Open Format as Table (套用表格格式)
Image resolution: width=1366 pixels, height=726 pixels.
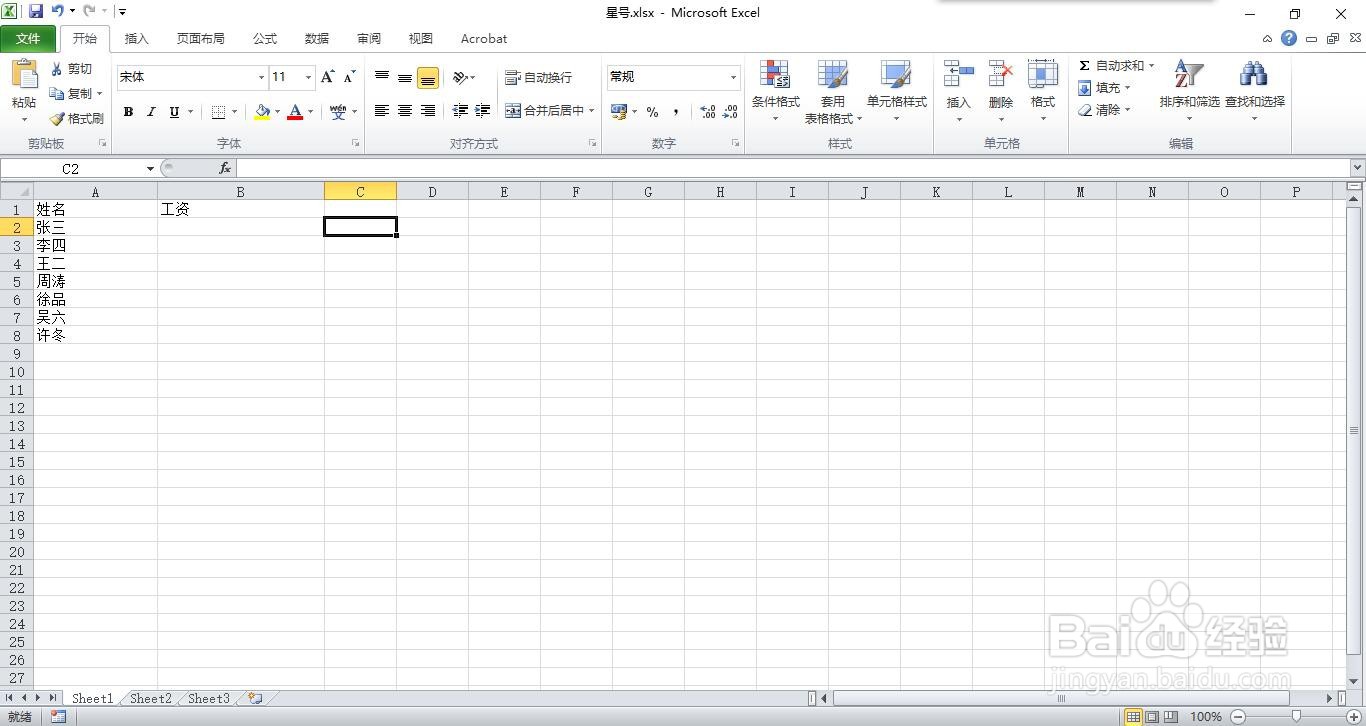tap(833, 90)
